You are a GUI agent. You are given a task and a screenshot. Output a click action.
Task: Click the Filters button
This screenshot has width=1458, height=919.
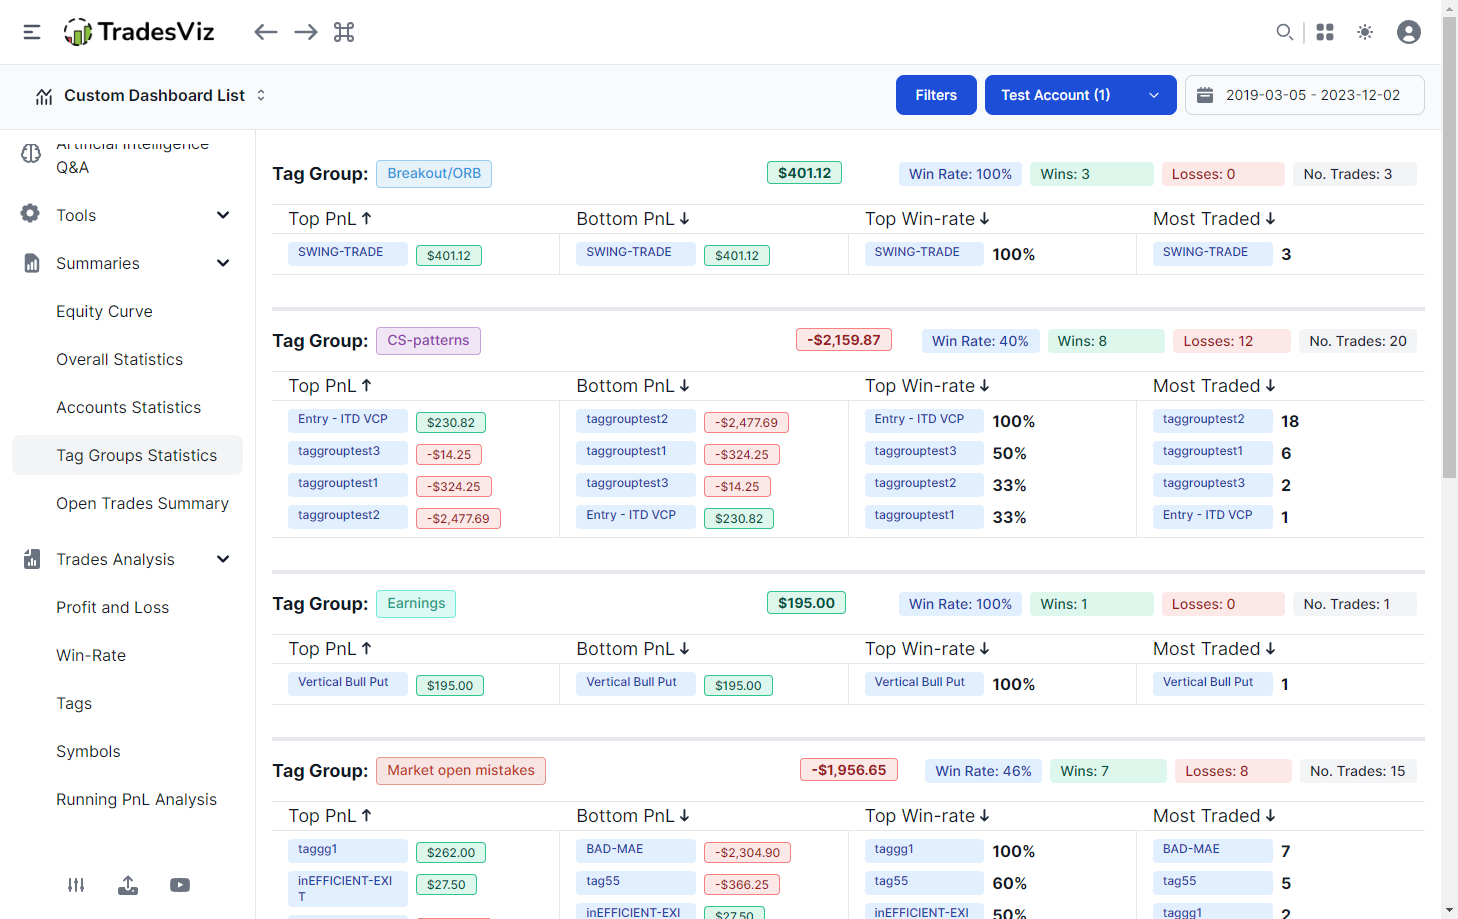936,95
